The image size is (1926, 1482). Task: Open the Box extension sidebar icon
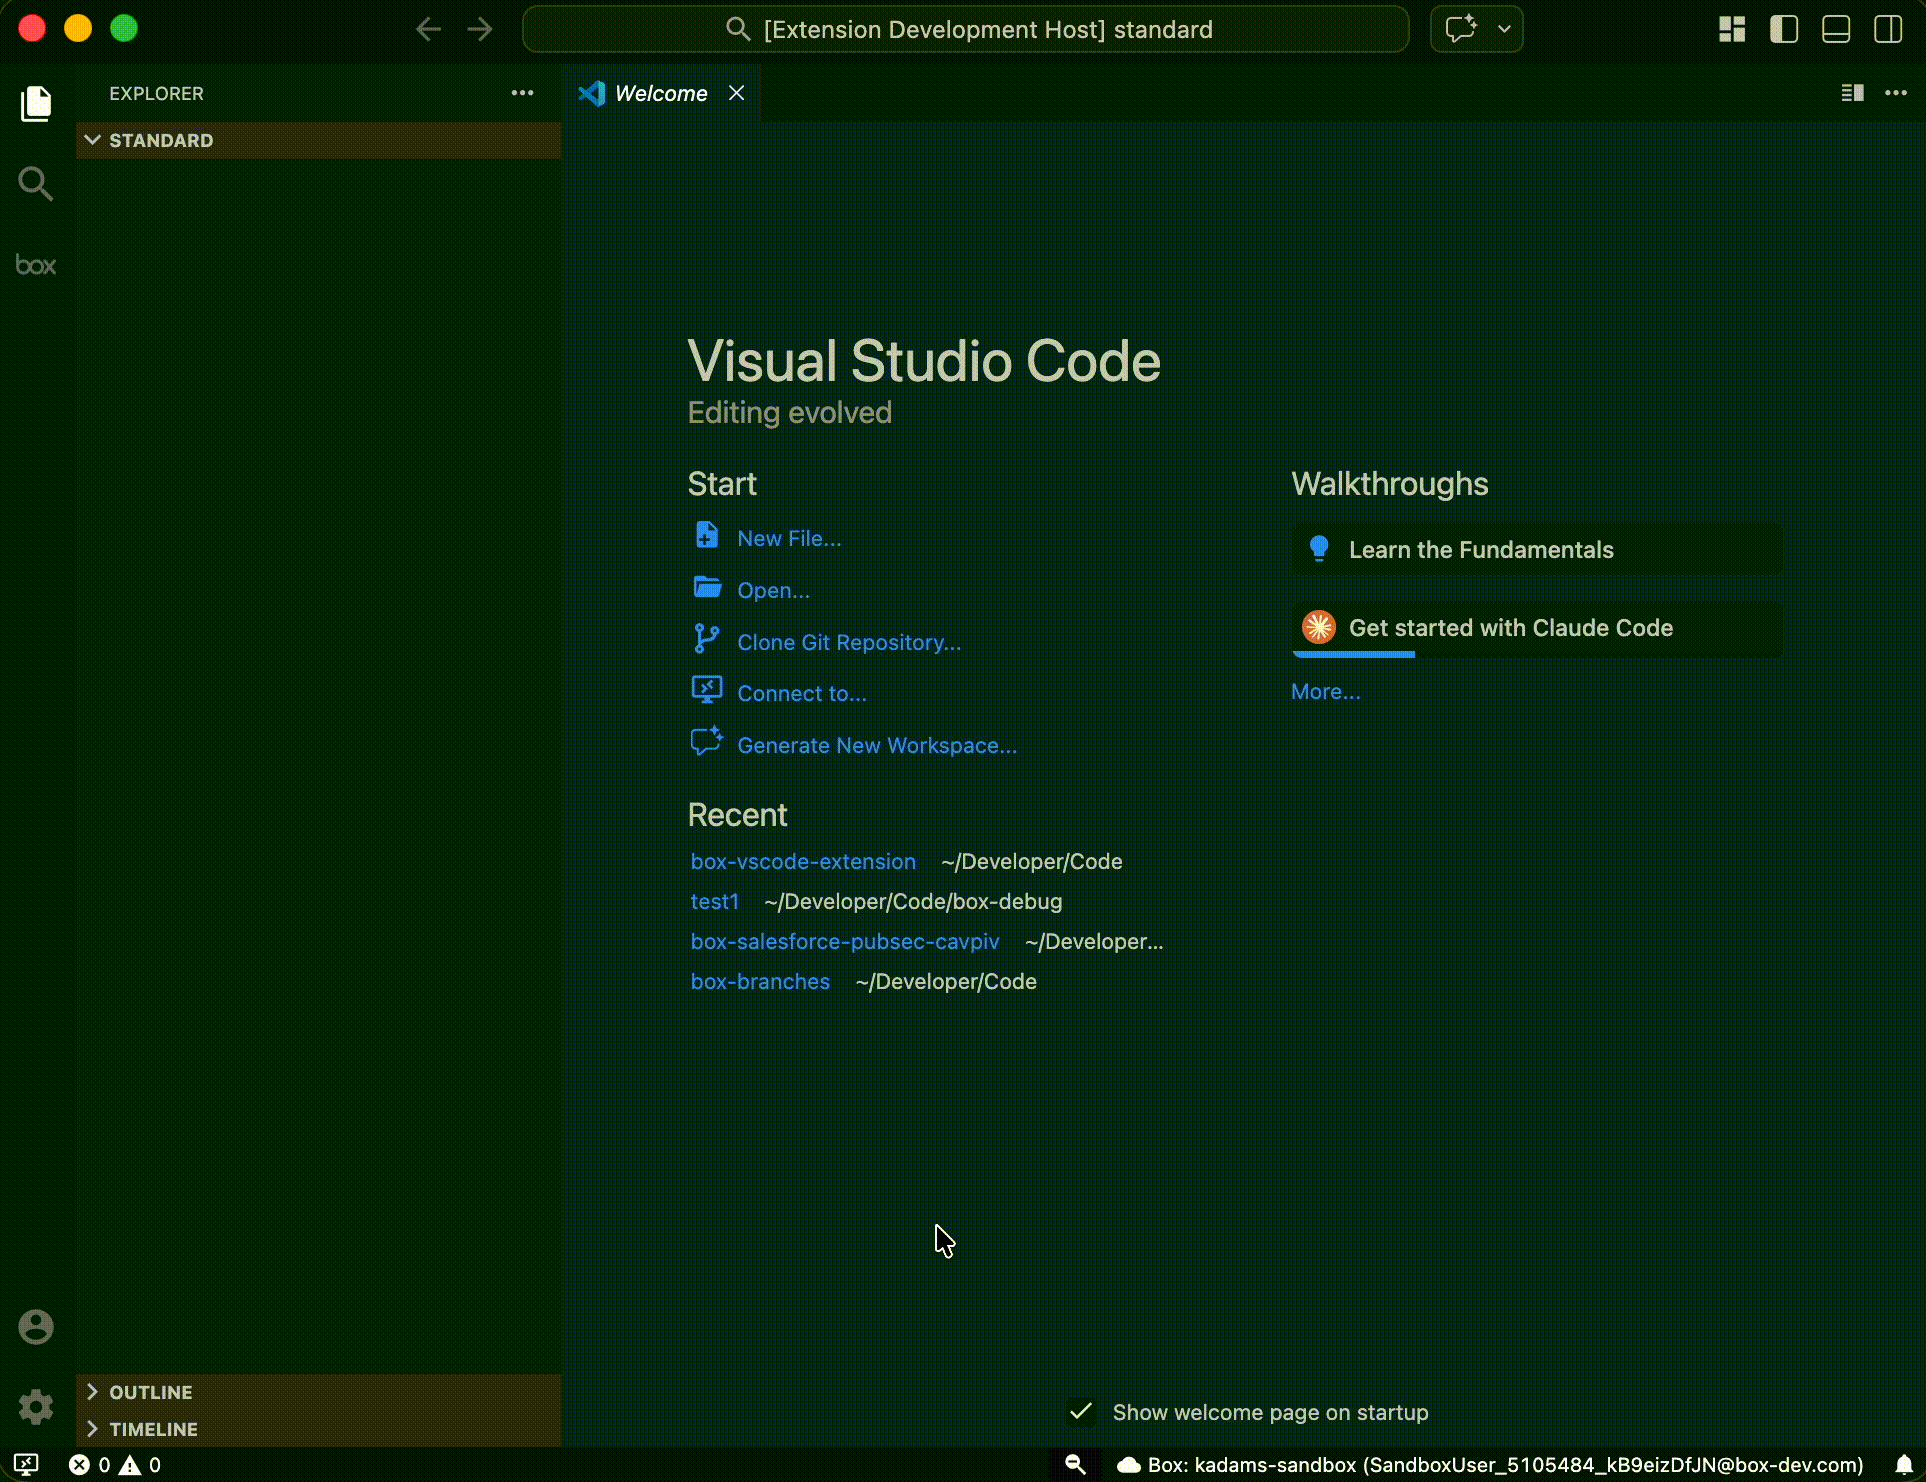36,265
